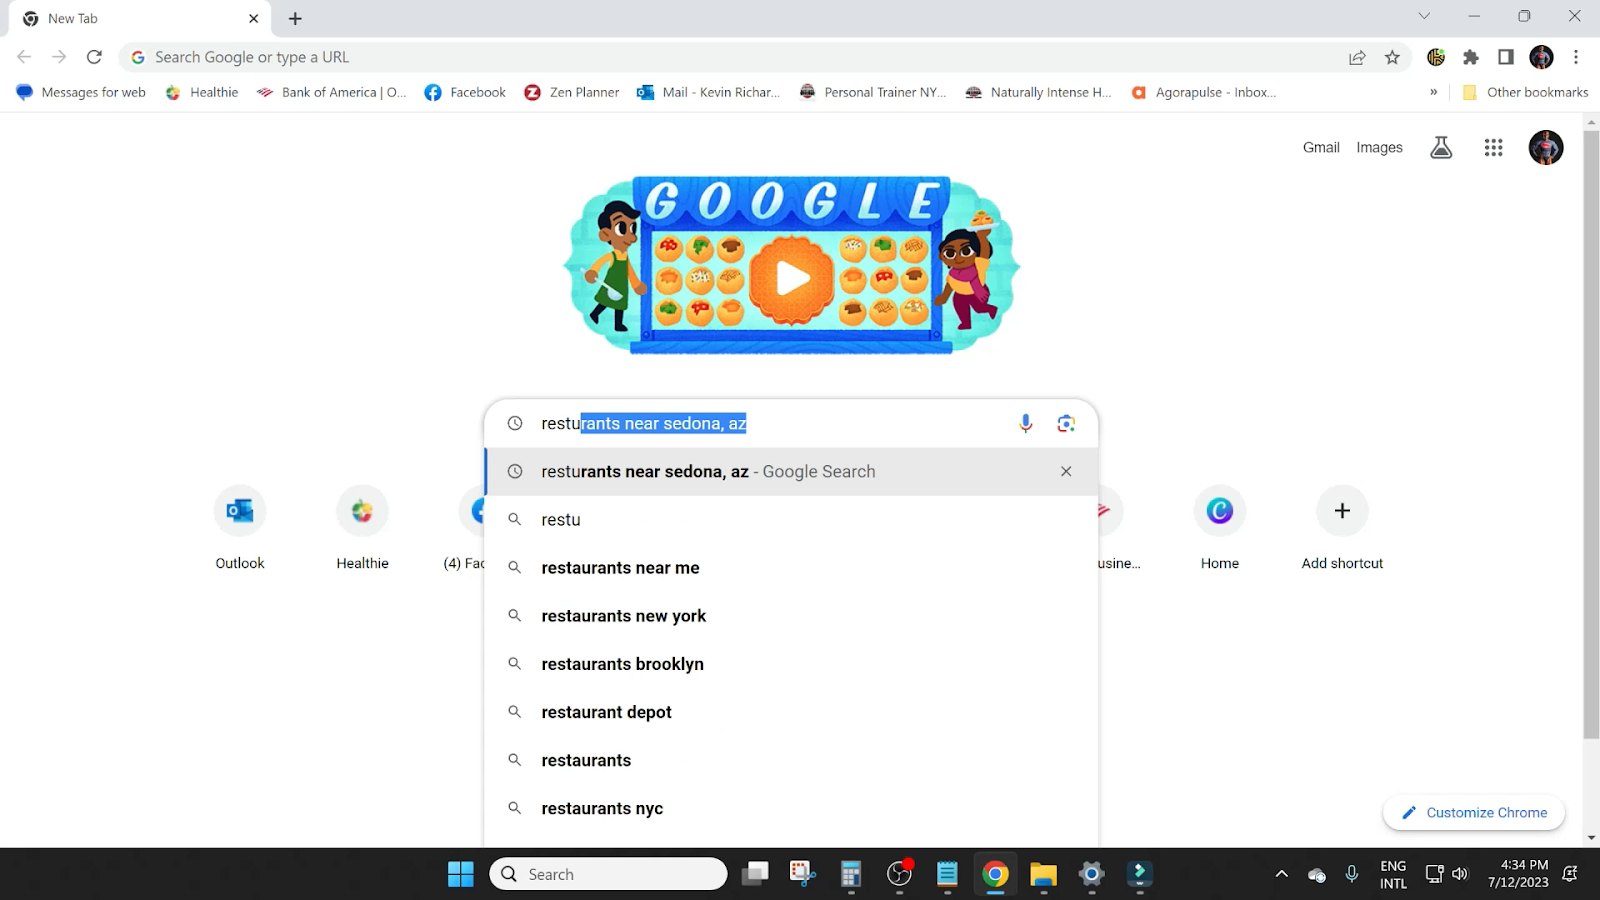Open a new tab with plus
Screen dimensions: 1600x900
point(295,18)
